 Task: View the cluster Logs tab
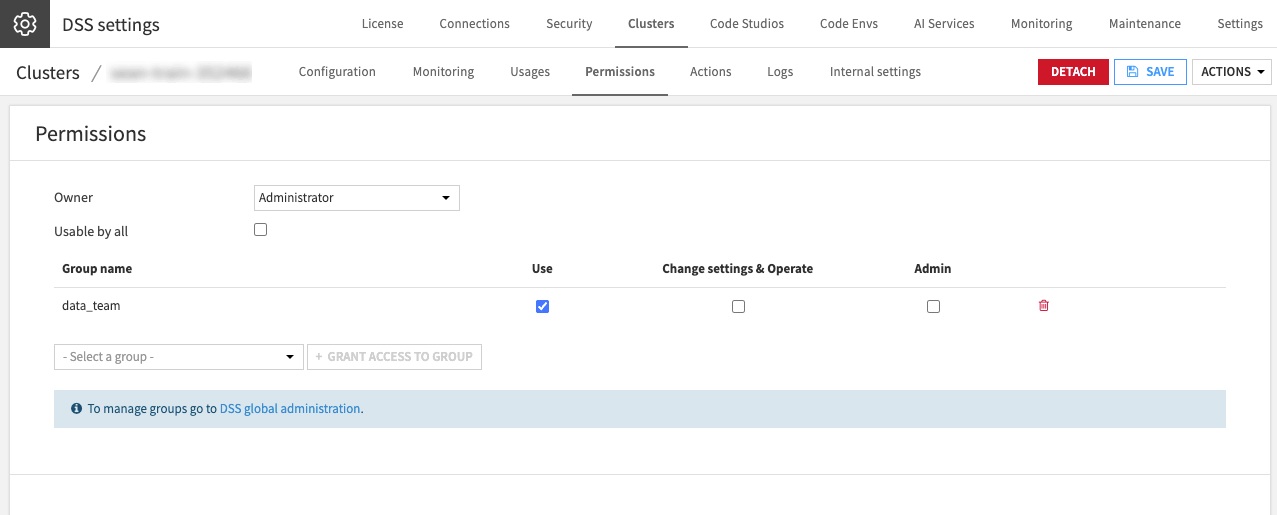(x=780, y=72)
